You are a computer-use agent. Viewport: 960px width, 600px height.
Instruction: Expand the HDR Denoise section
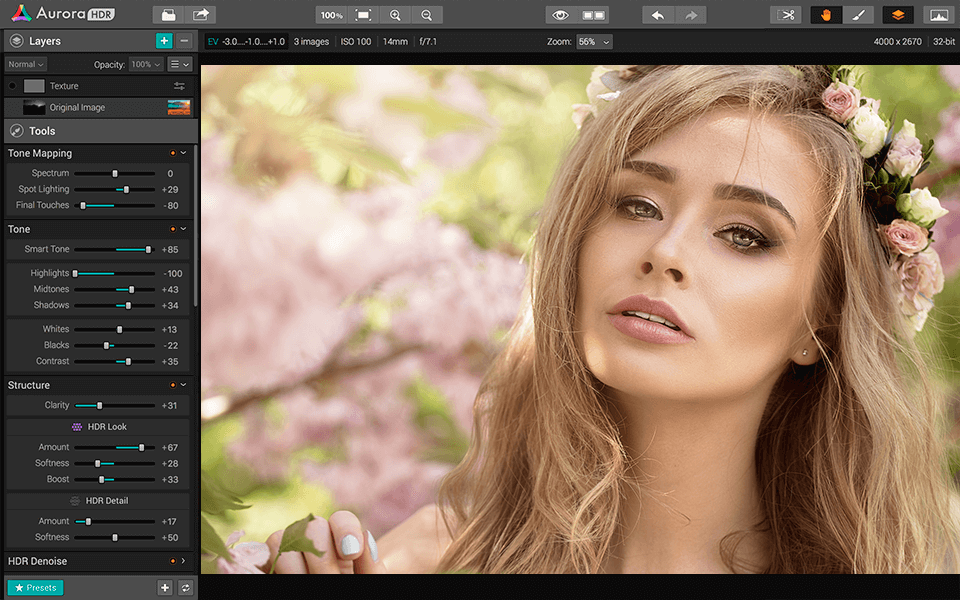click(183, 561)
